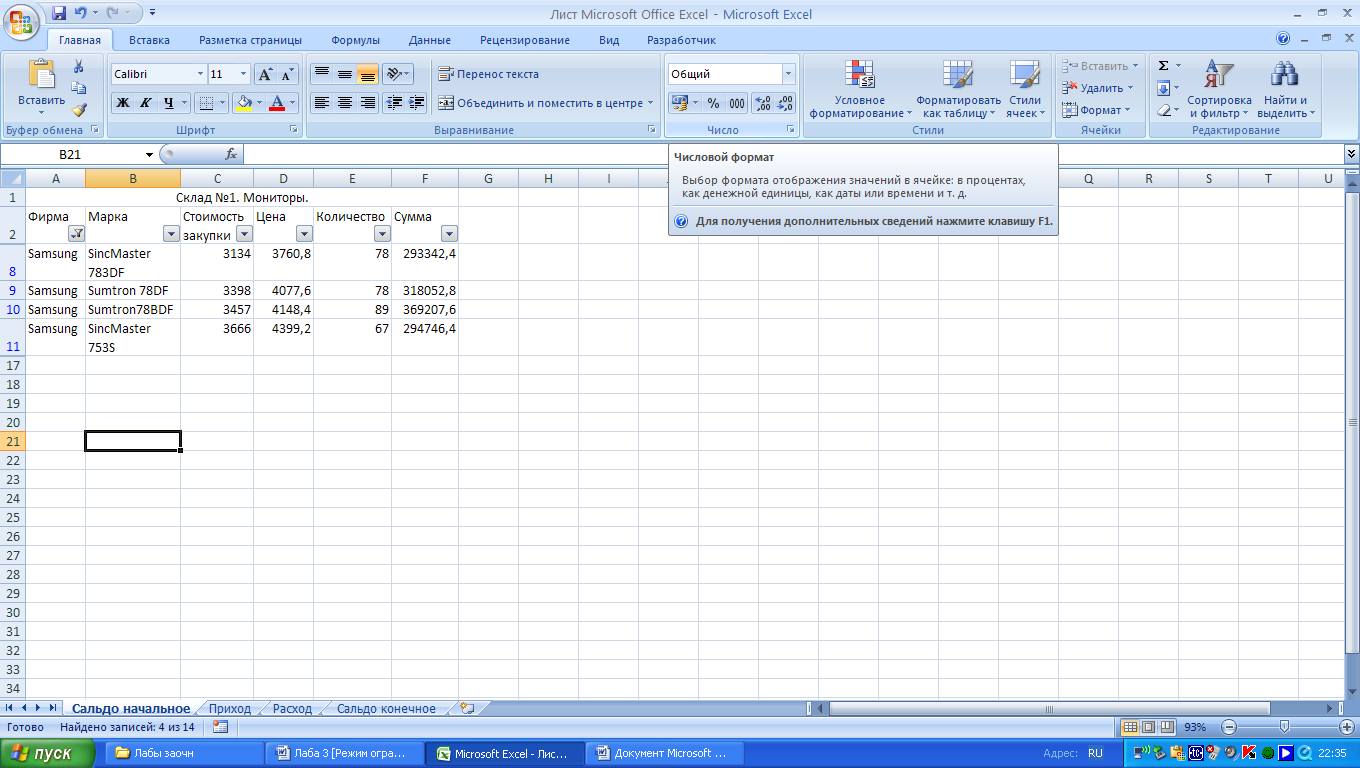Increase font size with large A
This screenshot has height=768, width=1360.
265,74
